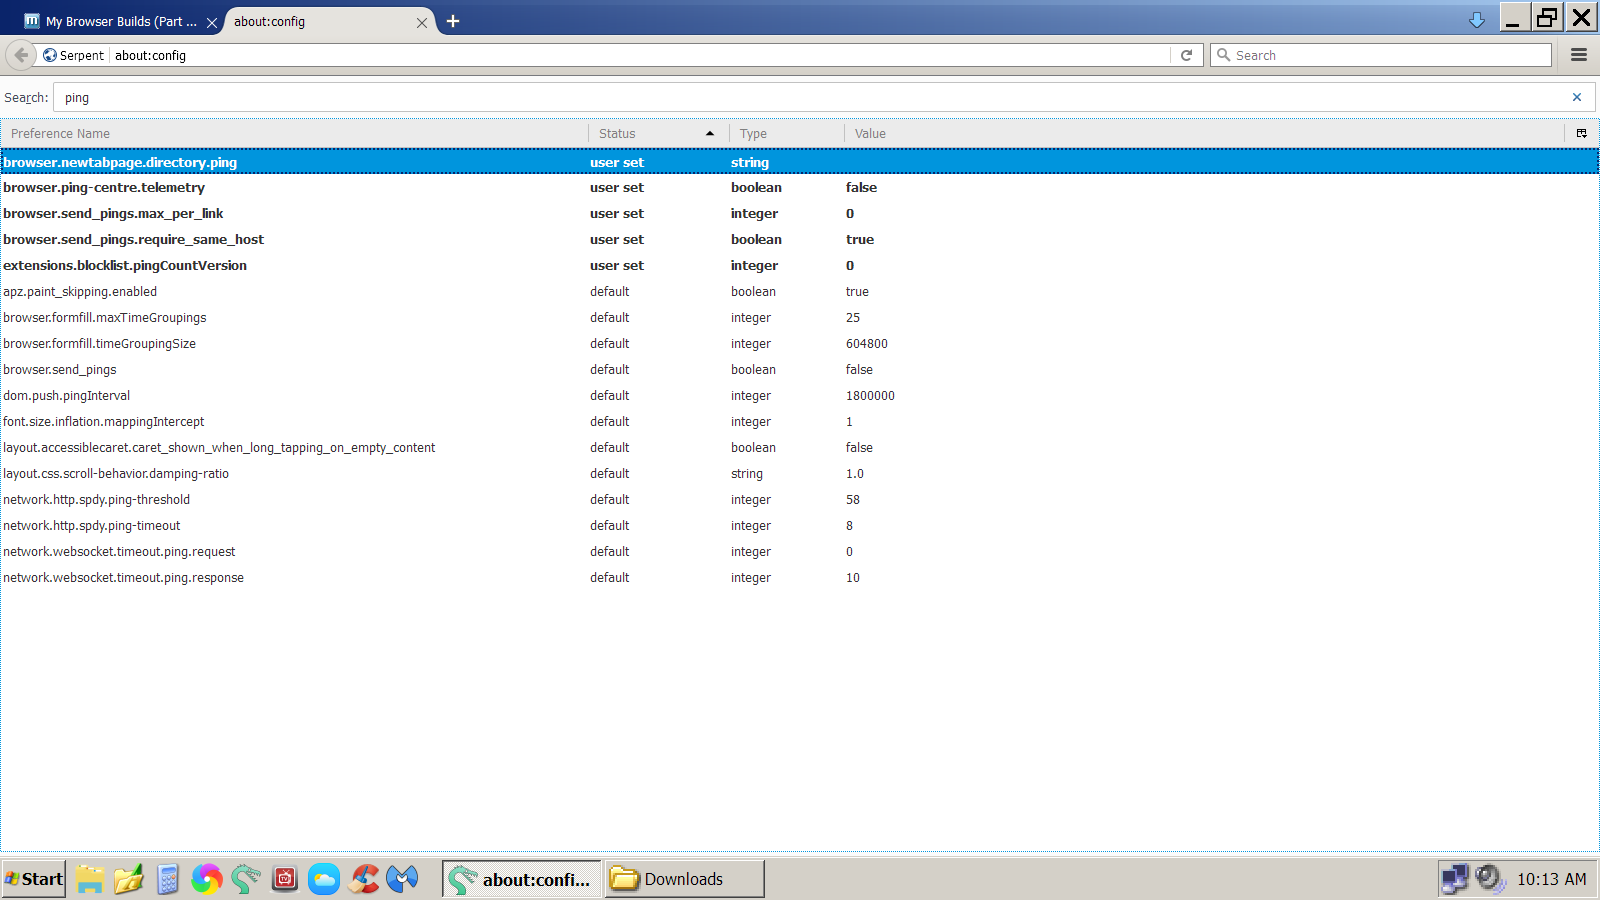Select the browser.send_pings default row

(800, 370)
